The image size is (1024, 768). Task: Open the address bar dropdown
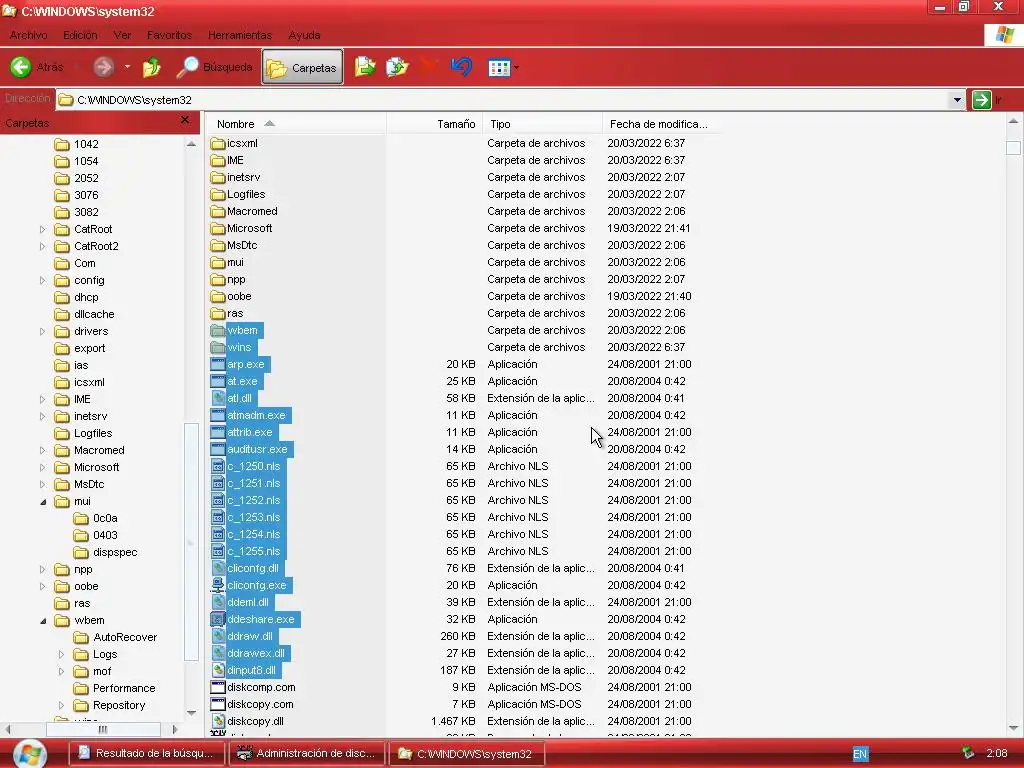tap(957, 100)
